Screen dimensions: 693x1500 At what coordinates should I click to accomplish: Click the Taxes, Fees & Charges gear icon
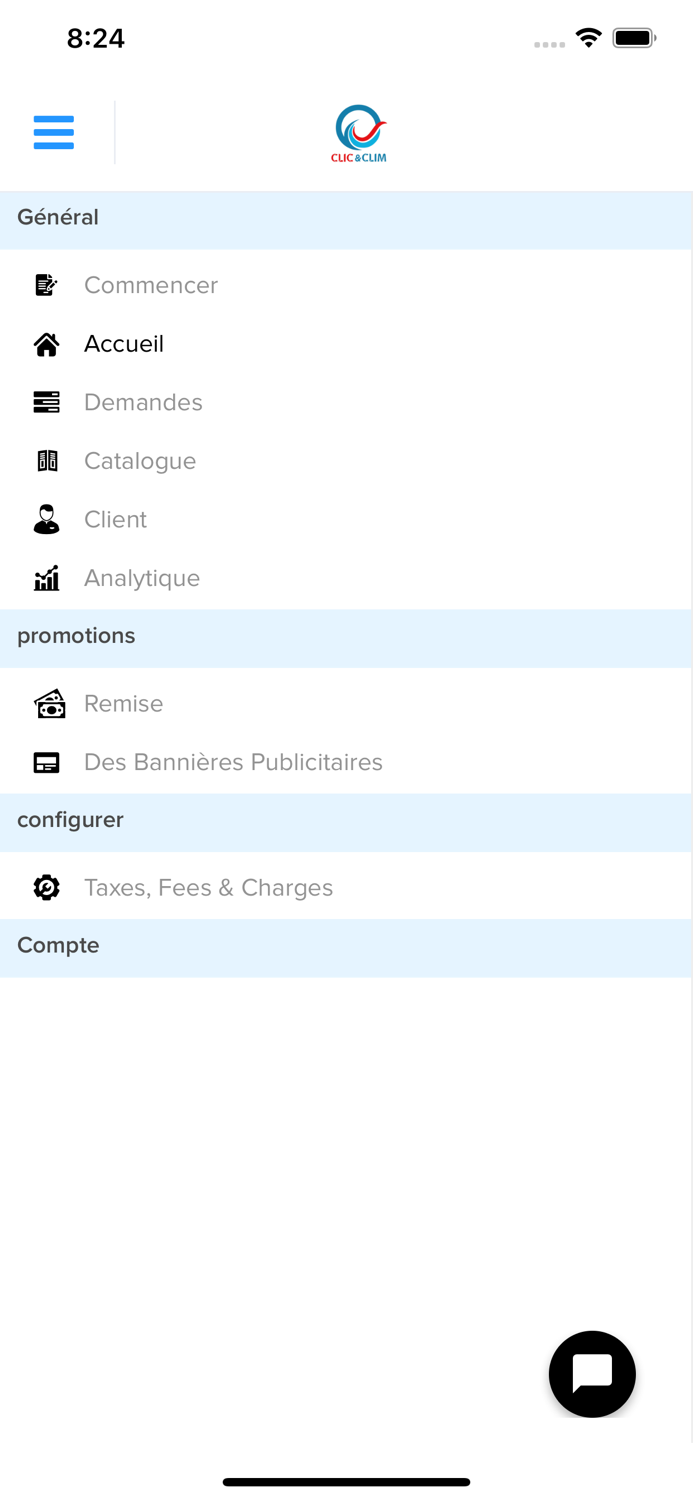46,887
